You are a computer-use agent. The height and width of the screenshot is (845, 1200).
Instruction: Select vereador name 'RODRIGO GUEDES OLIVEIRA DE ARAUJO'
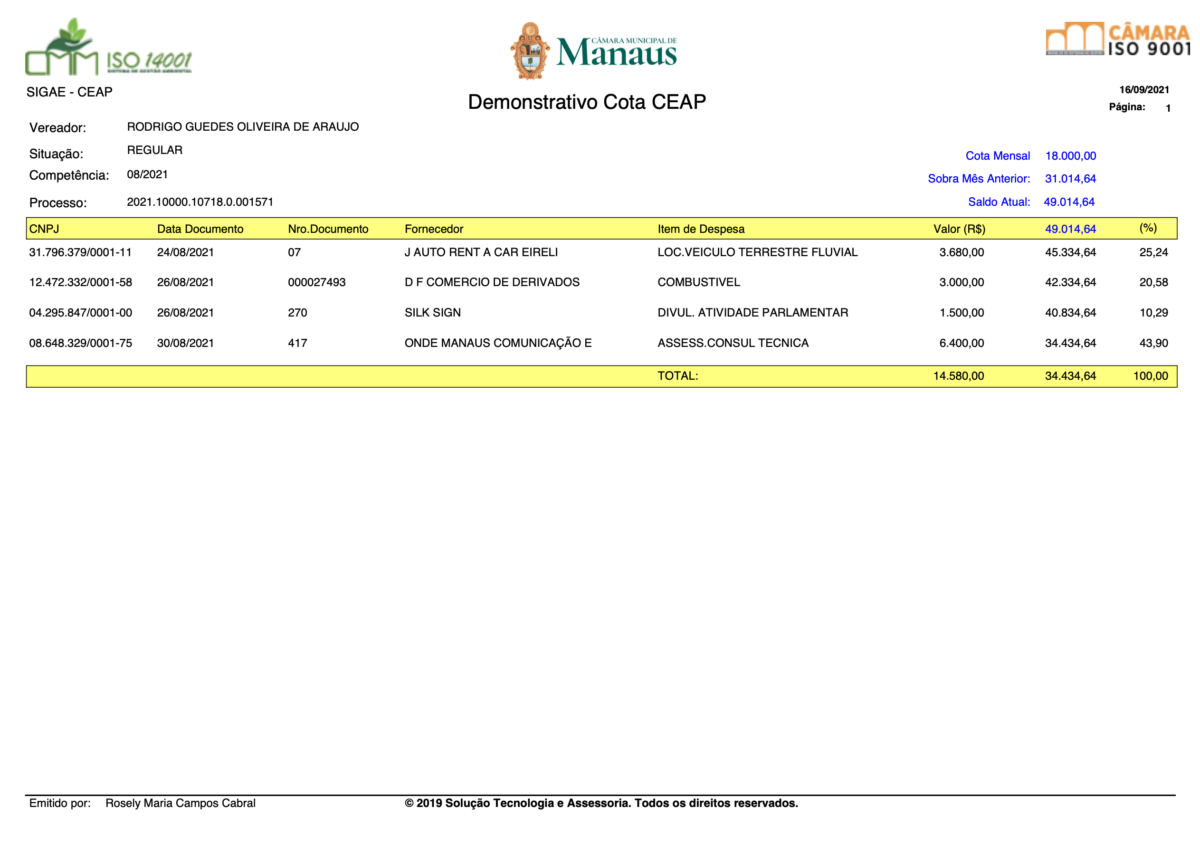click(243, 127)
